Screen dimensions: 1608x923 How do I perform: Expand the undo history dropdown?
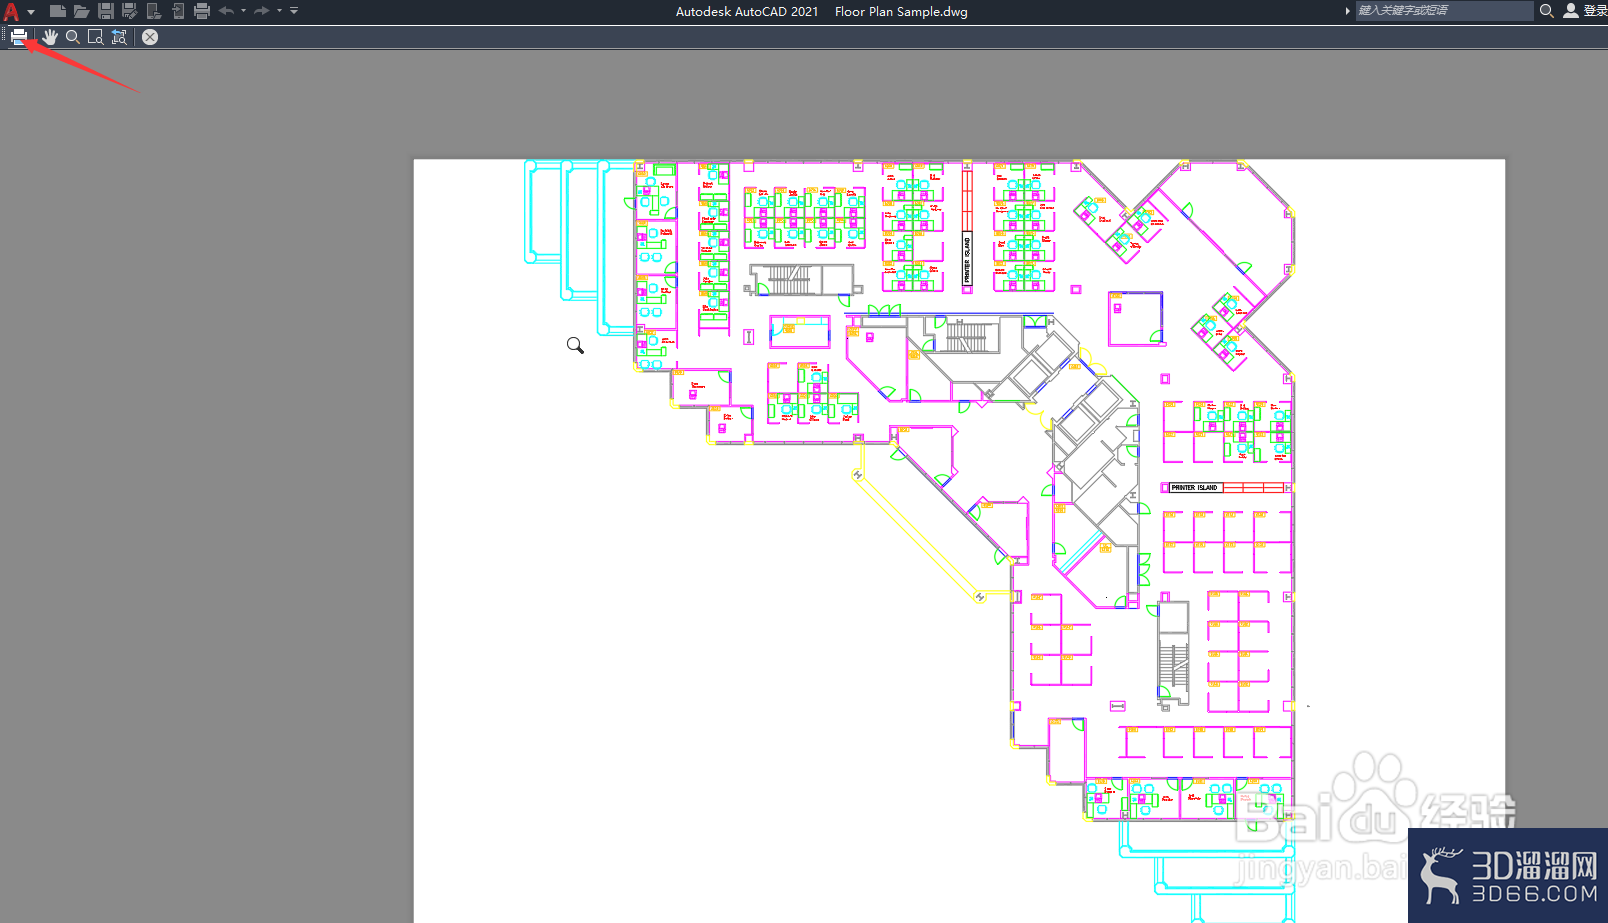coord(243,11)
